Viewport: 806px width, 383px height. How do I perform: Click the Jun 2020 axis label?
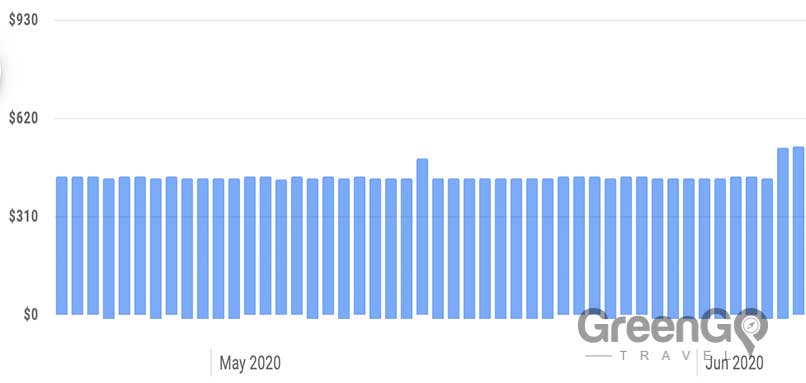coord(734,363)
